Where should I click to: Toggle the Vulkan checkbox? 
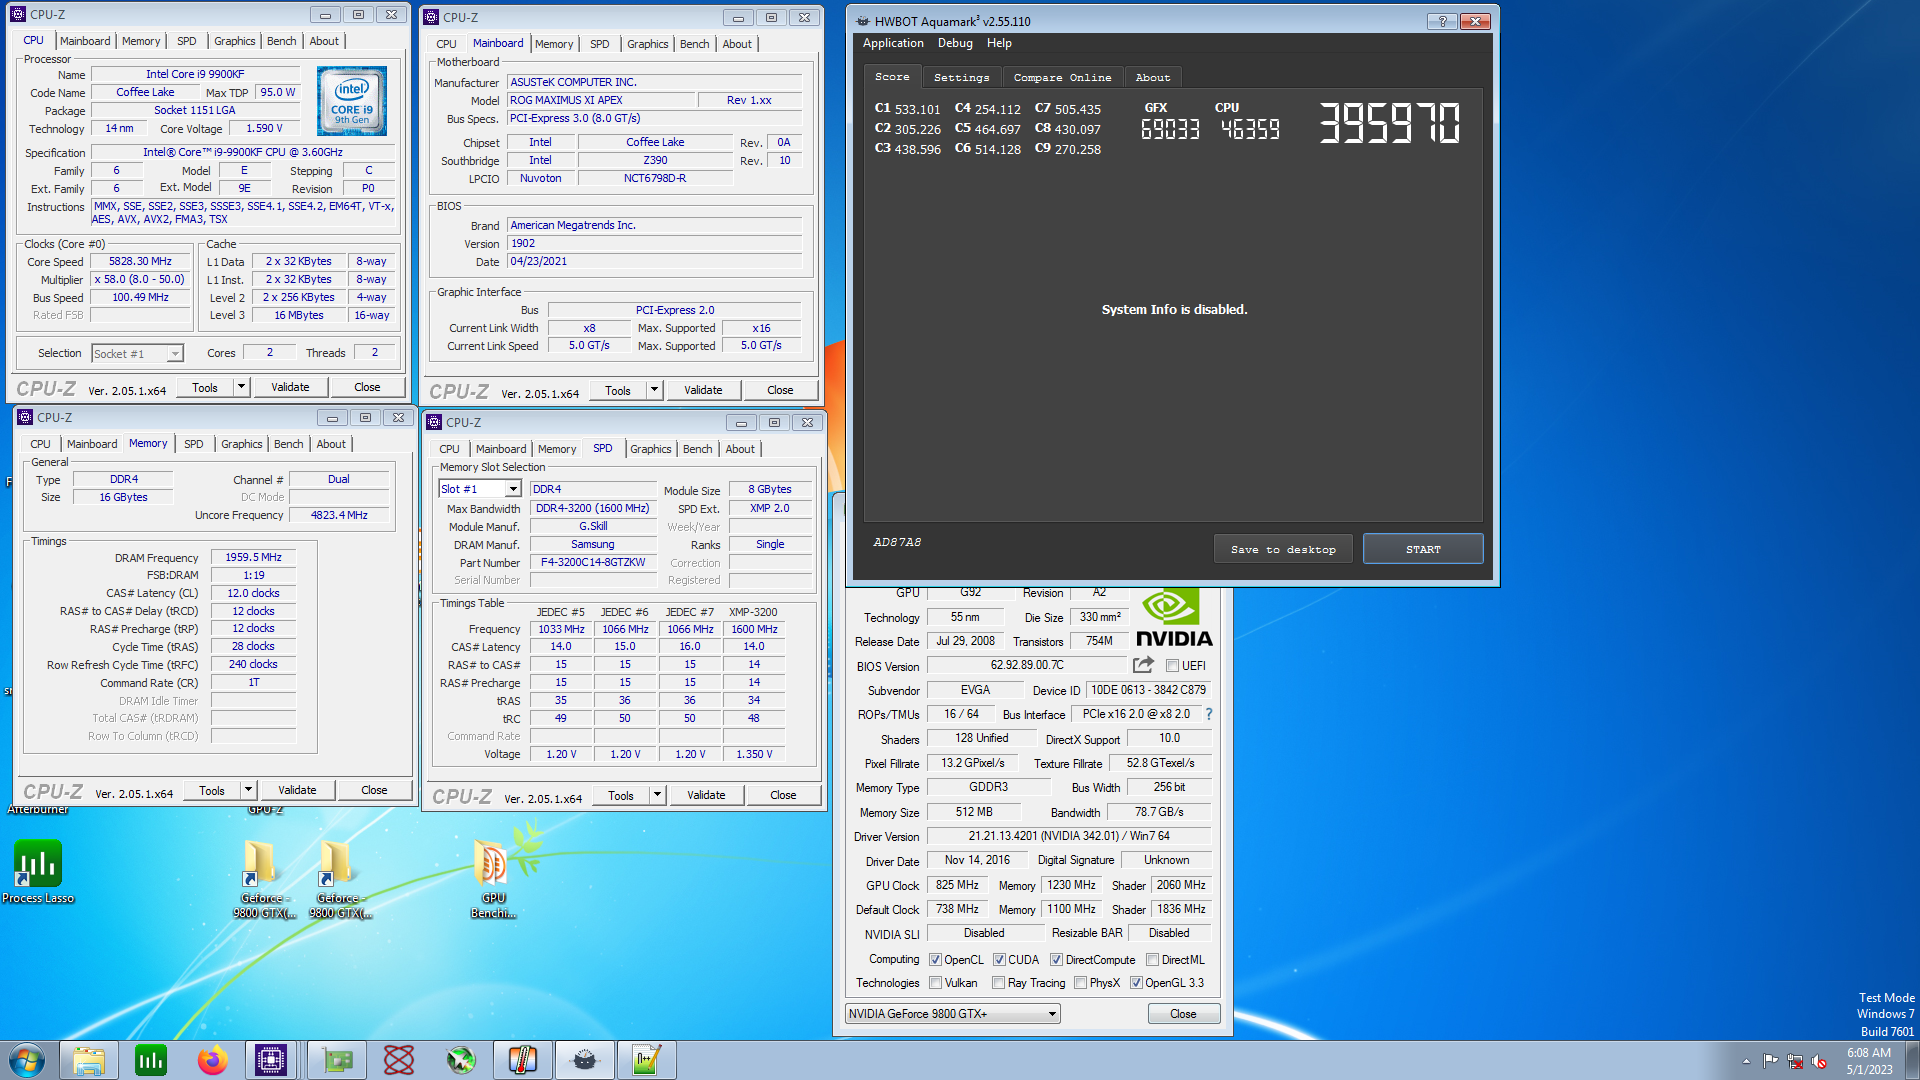point(935,983)
